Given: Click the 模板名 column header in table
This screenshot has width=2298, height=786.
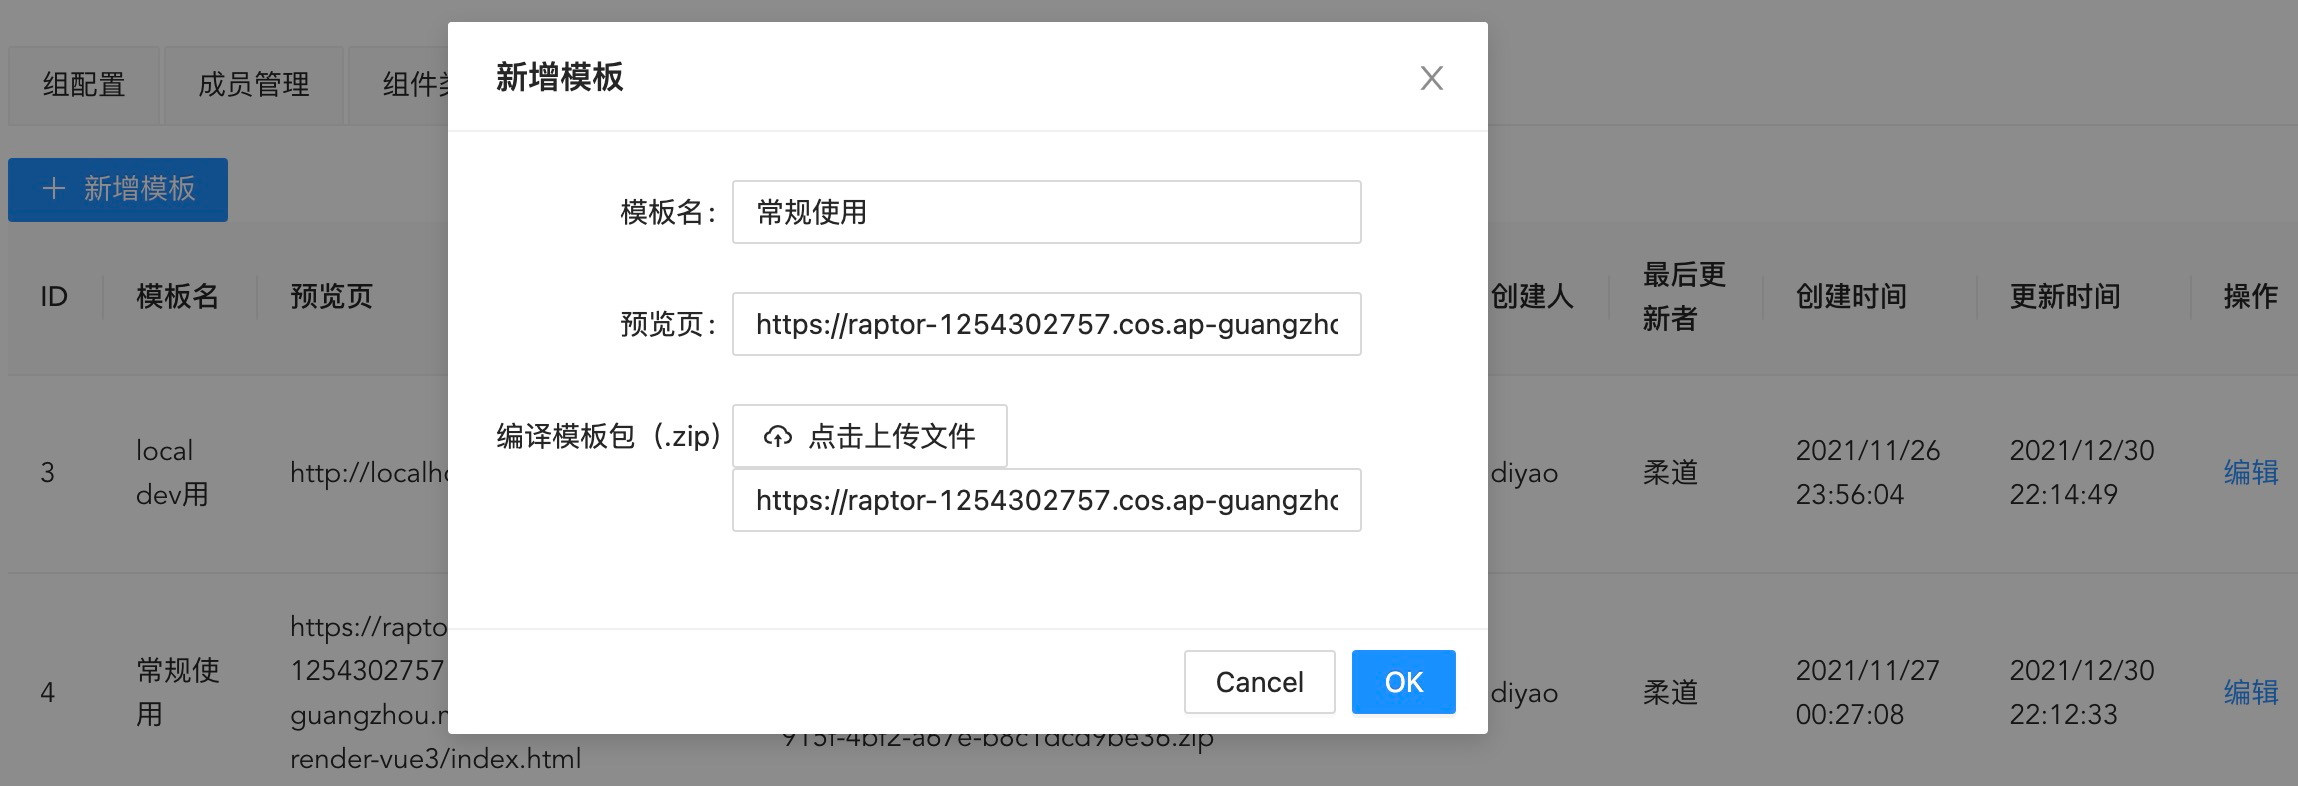Looking at the screenshot, I should coord(177,296).
